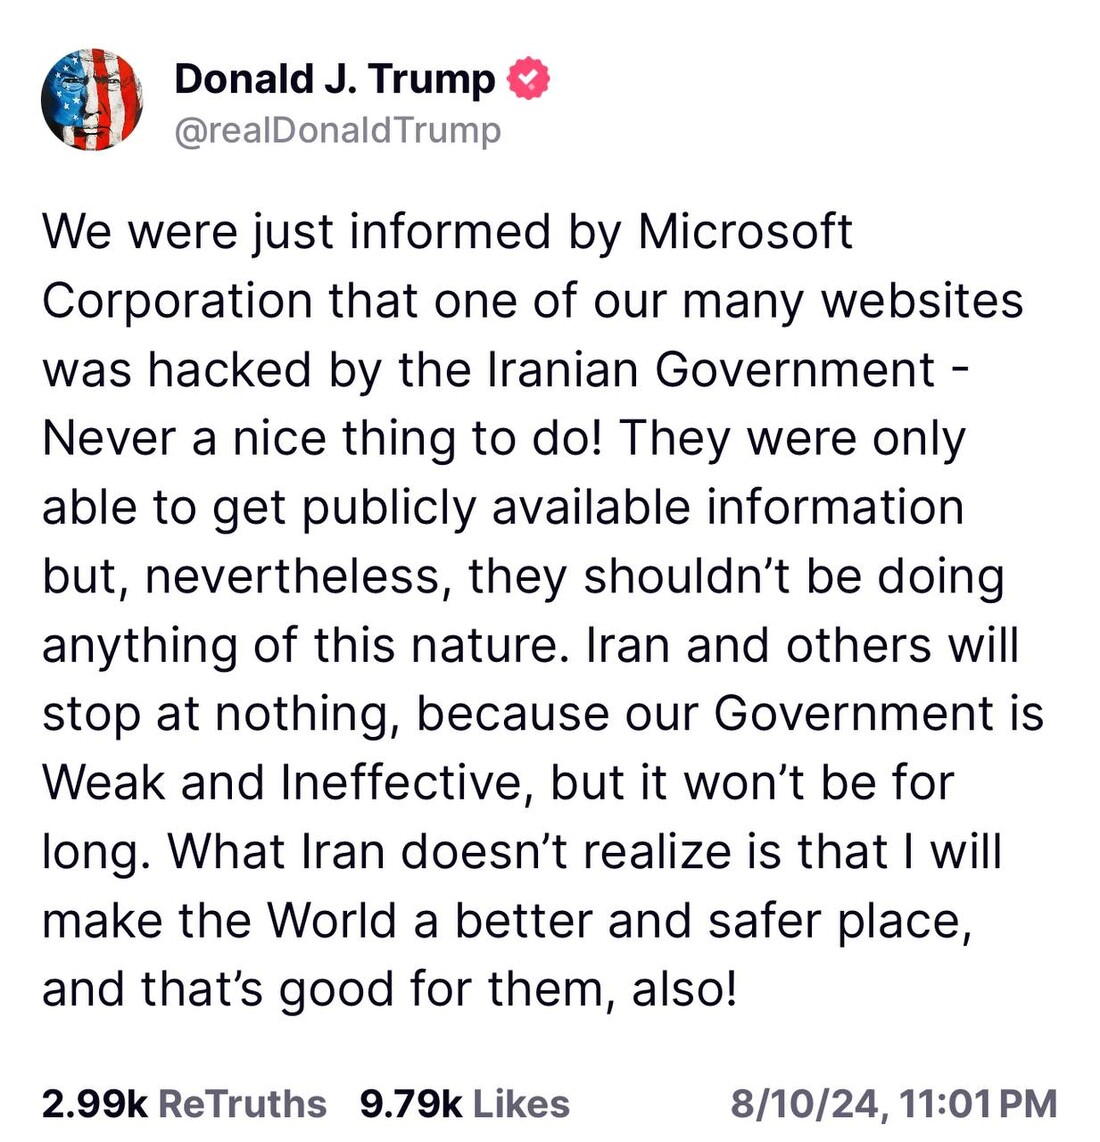
Task: Click the word World in the post
Action: (332, 921)
